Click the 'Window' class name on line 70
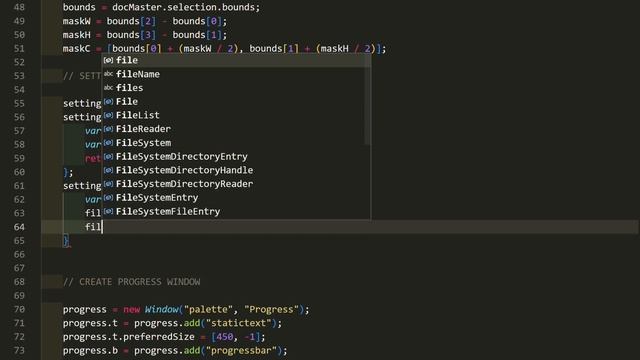640x360 pixels. coord(162,309)
